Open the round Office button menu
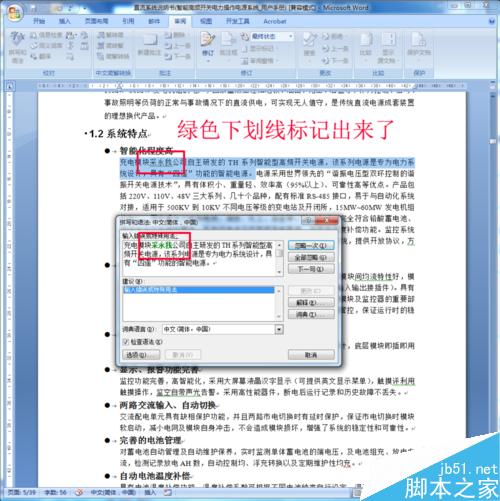The height and width of the screenshot is (501, 500). point(15,13)
